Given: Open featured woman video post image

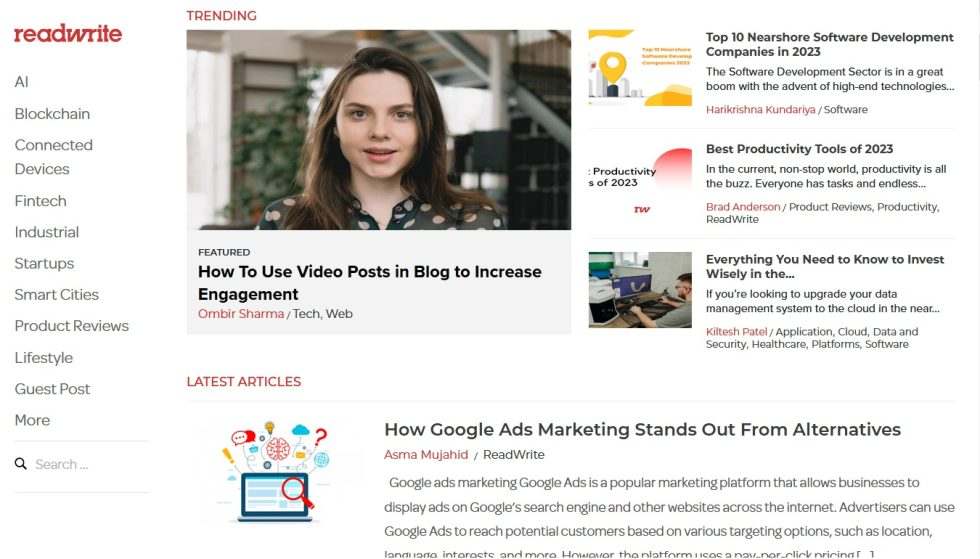Looking at the screenshot, I should tap(378, 130).
